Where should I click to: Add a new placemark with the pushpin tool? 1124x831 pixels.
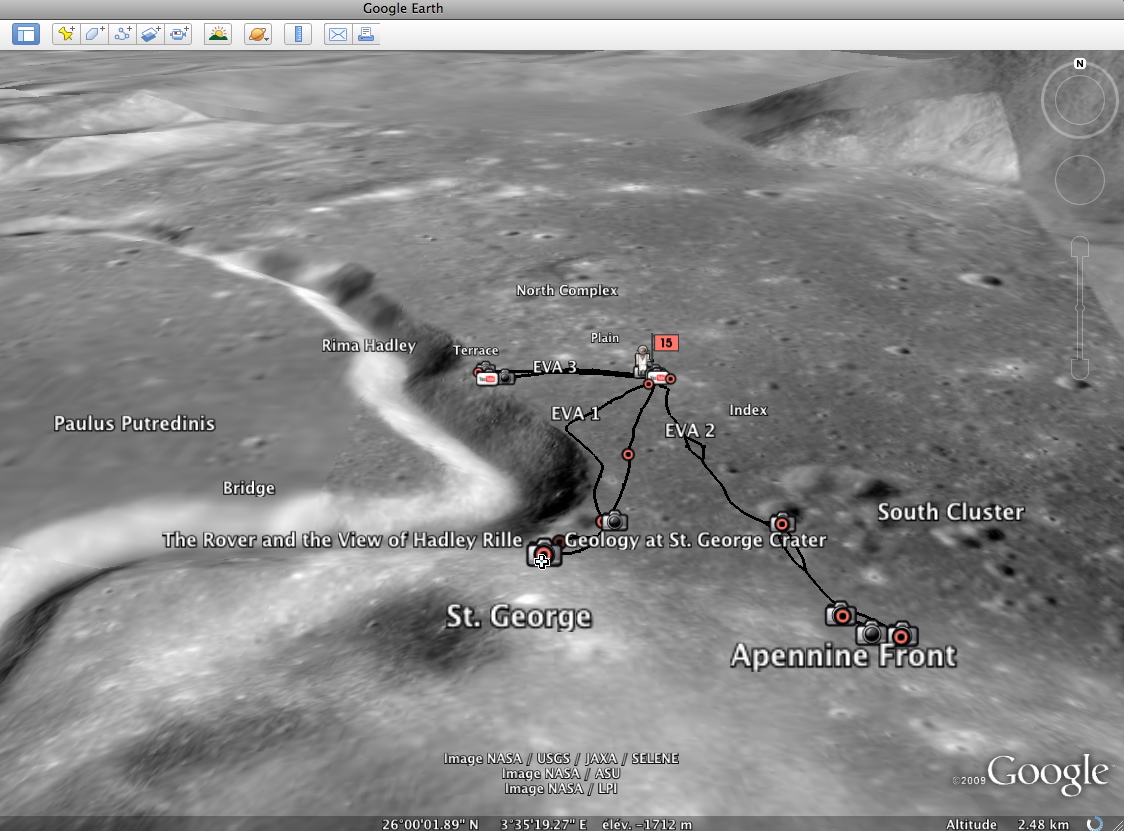tap(65, 34)
